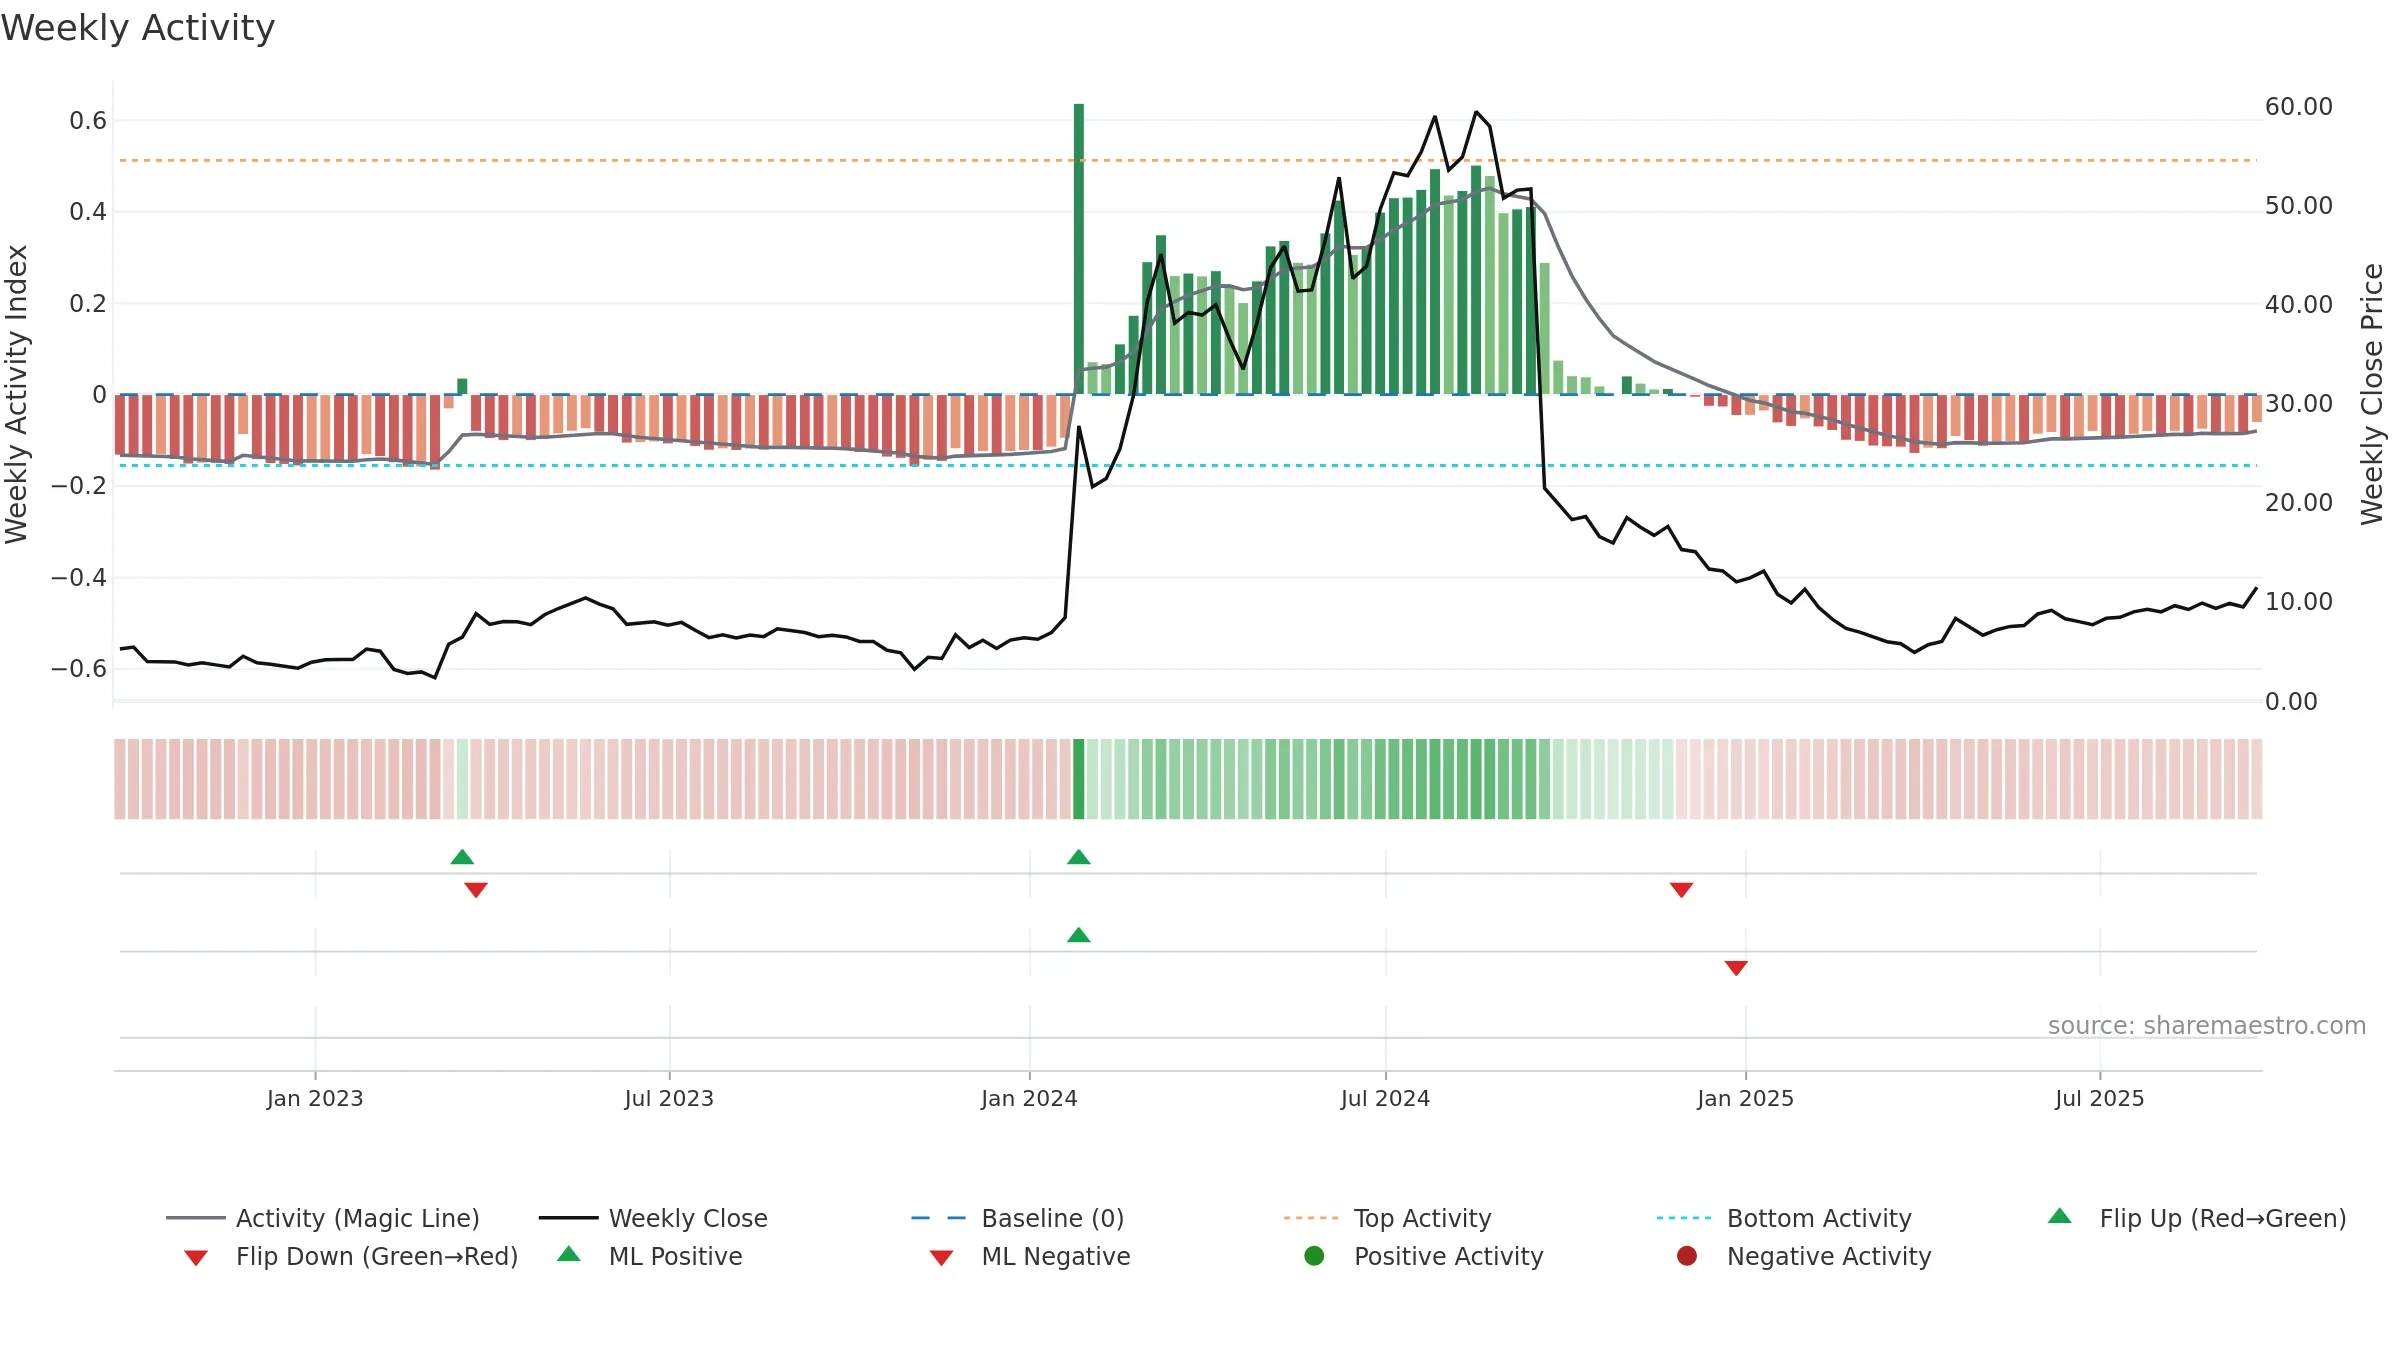Toggle ML Positive legend entry

click(650, 1256)
